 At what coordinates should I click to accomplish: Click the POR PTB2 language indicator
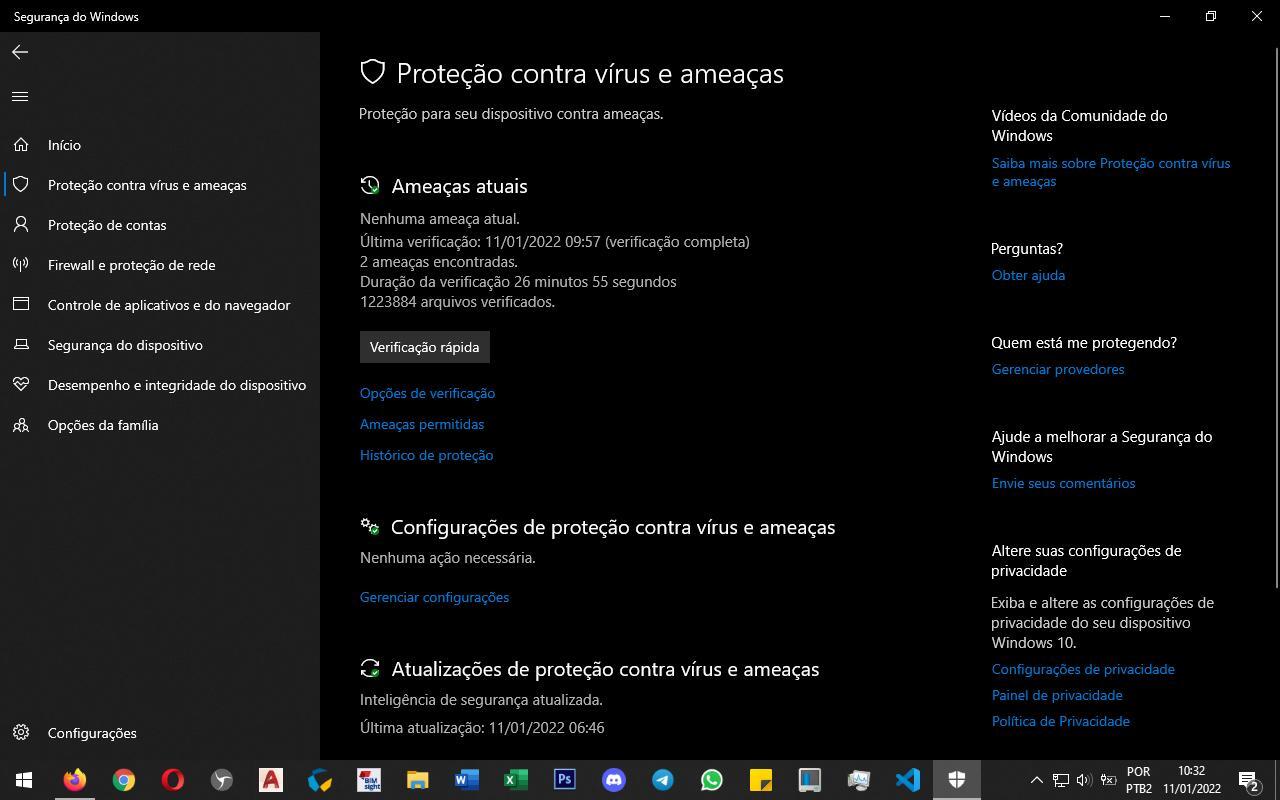click(x=1138, y=780)
